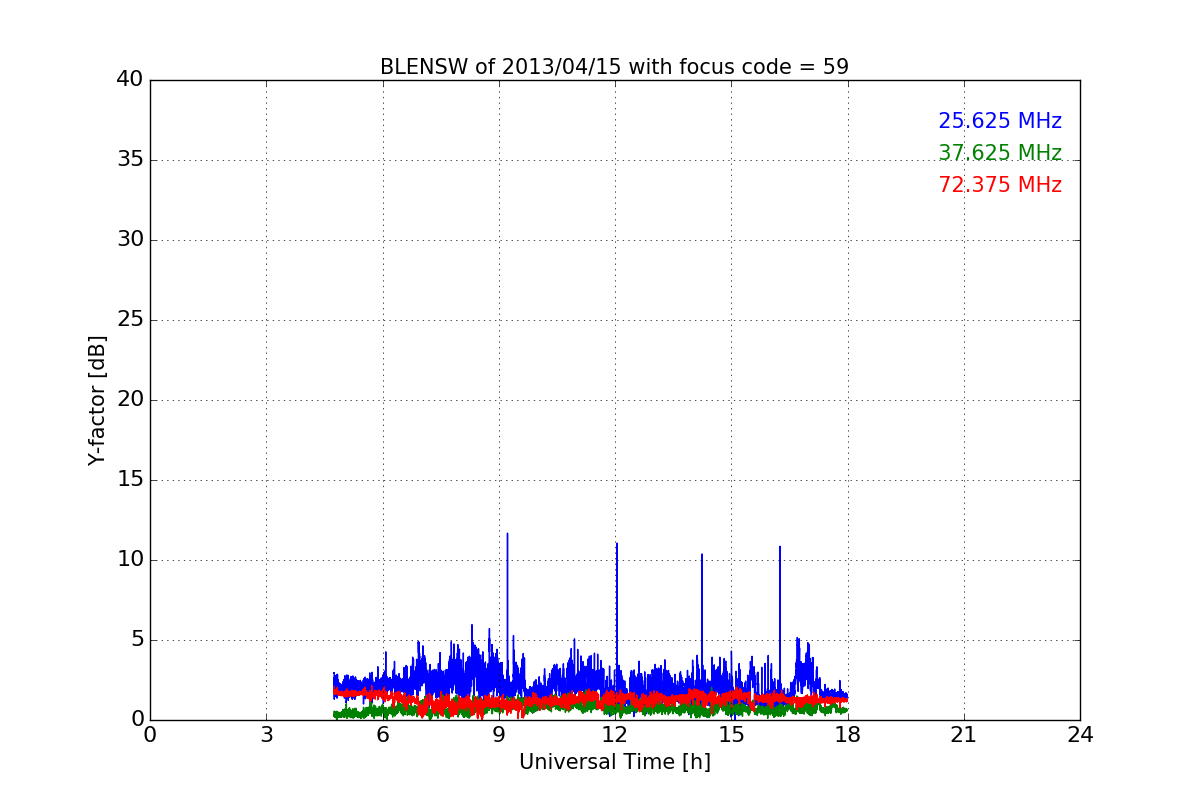Select the blue '25.625 MHz' legend label

point(1000,121)
